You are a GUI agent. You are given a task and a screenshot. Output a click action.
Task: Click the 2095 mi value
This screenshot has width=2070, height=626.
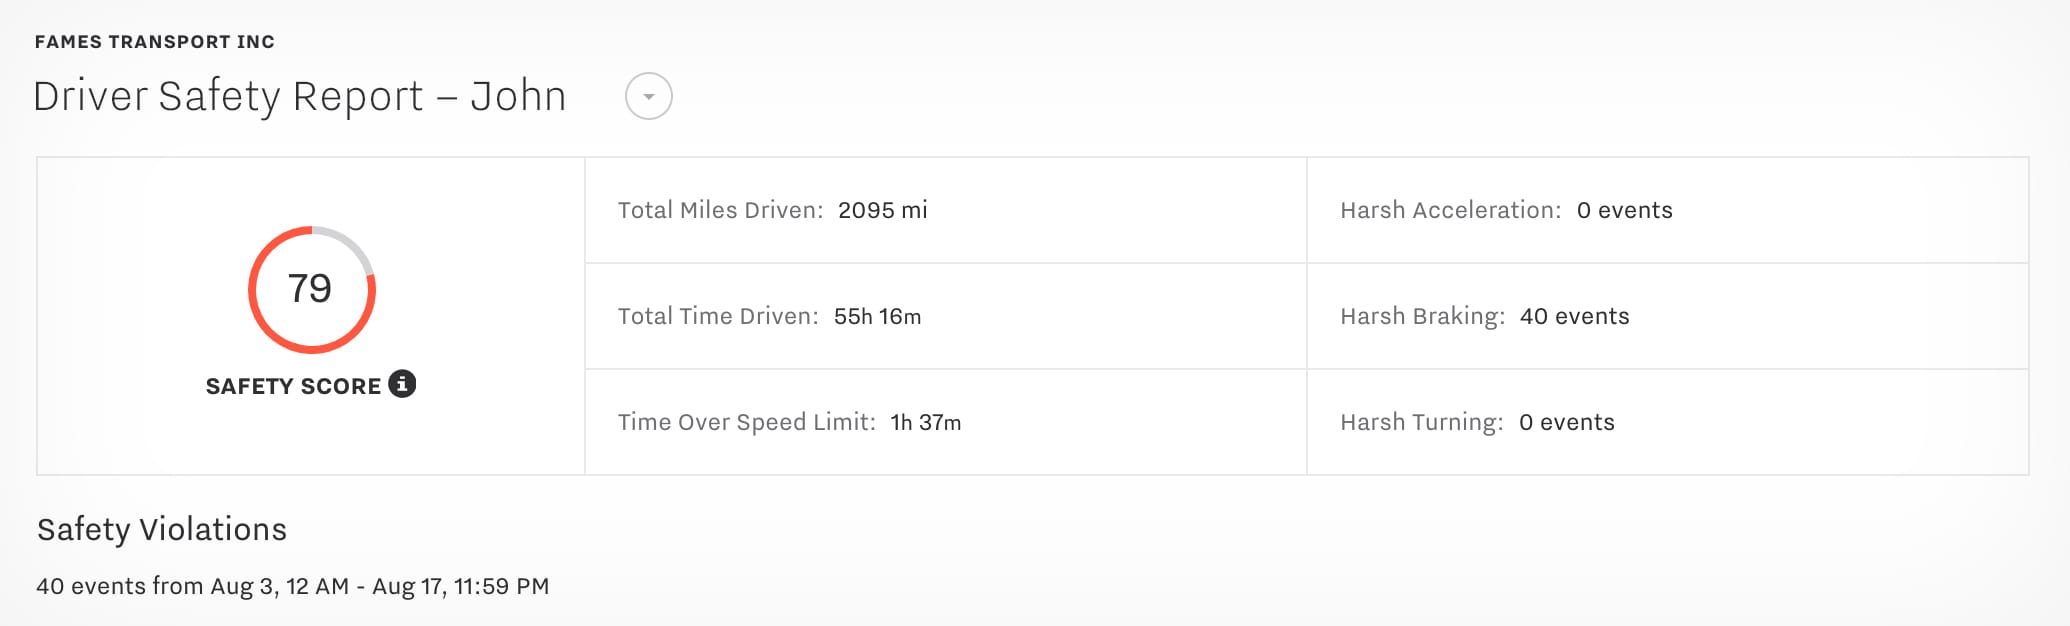point(882,210)
